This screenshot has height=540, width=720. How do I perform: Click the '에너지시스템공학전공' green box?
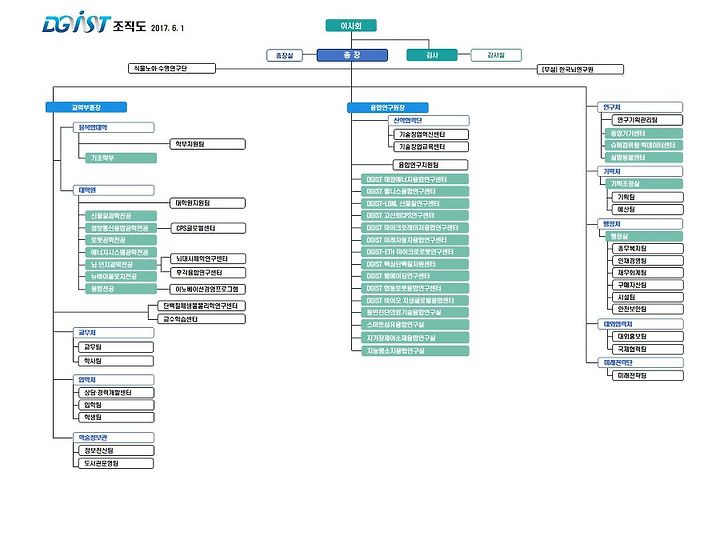(x=121, y=253)
